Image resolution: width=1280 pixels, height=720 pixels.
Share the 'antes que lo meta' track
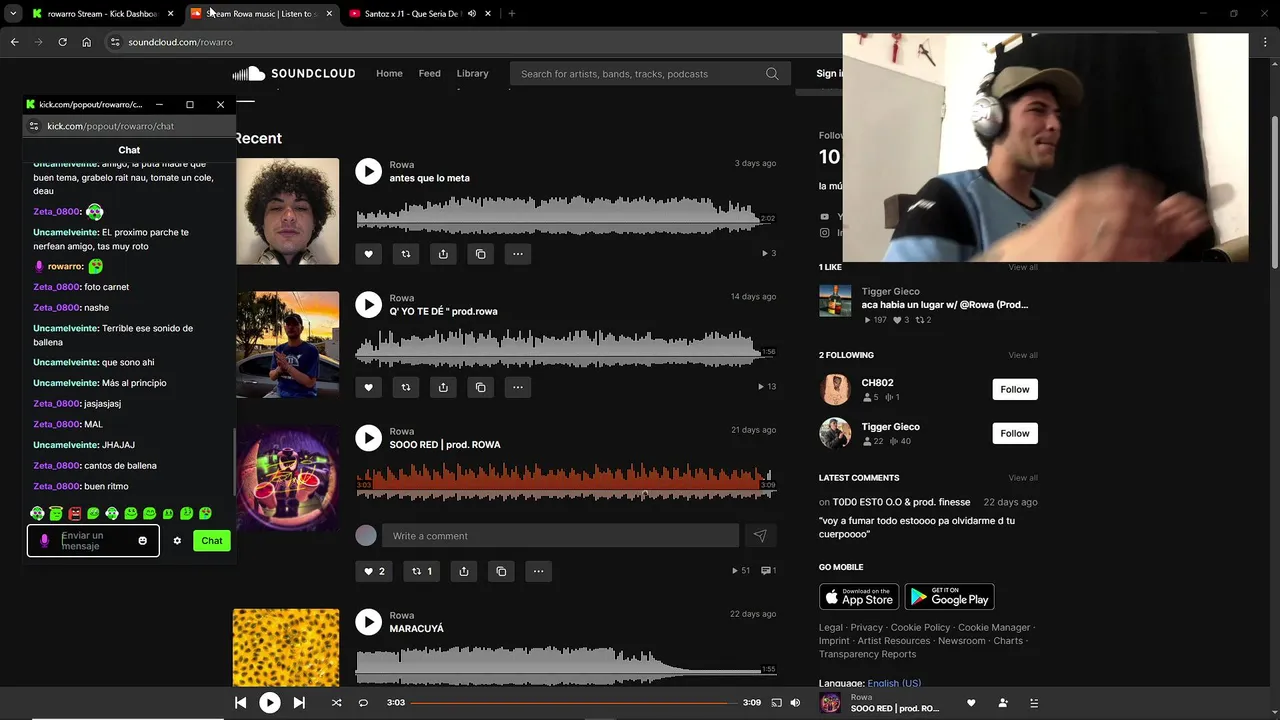pos(443,254)
